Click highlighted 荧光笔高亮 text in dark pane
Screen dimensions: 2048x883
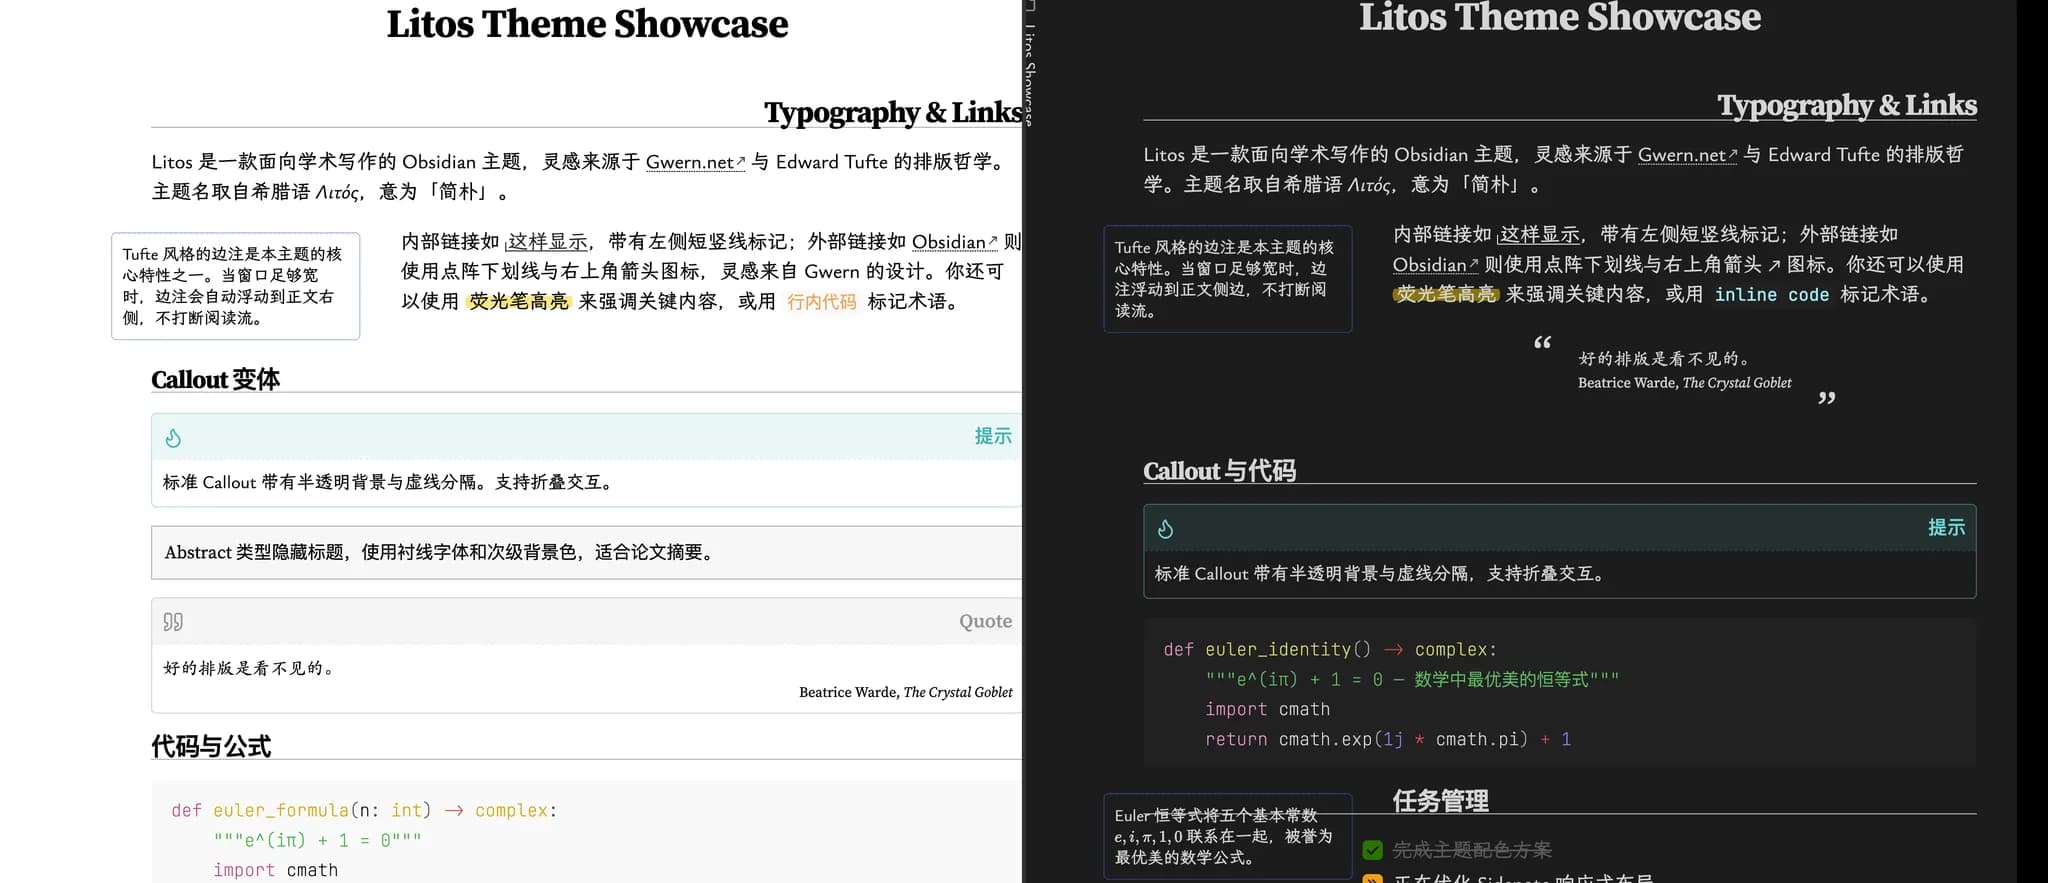[x=1446, y=295]
